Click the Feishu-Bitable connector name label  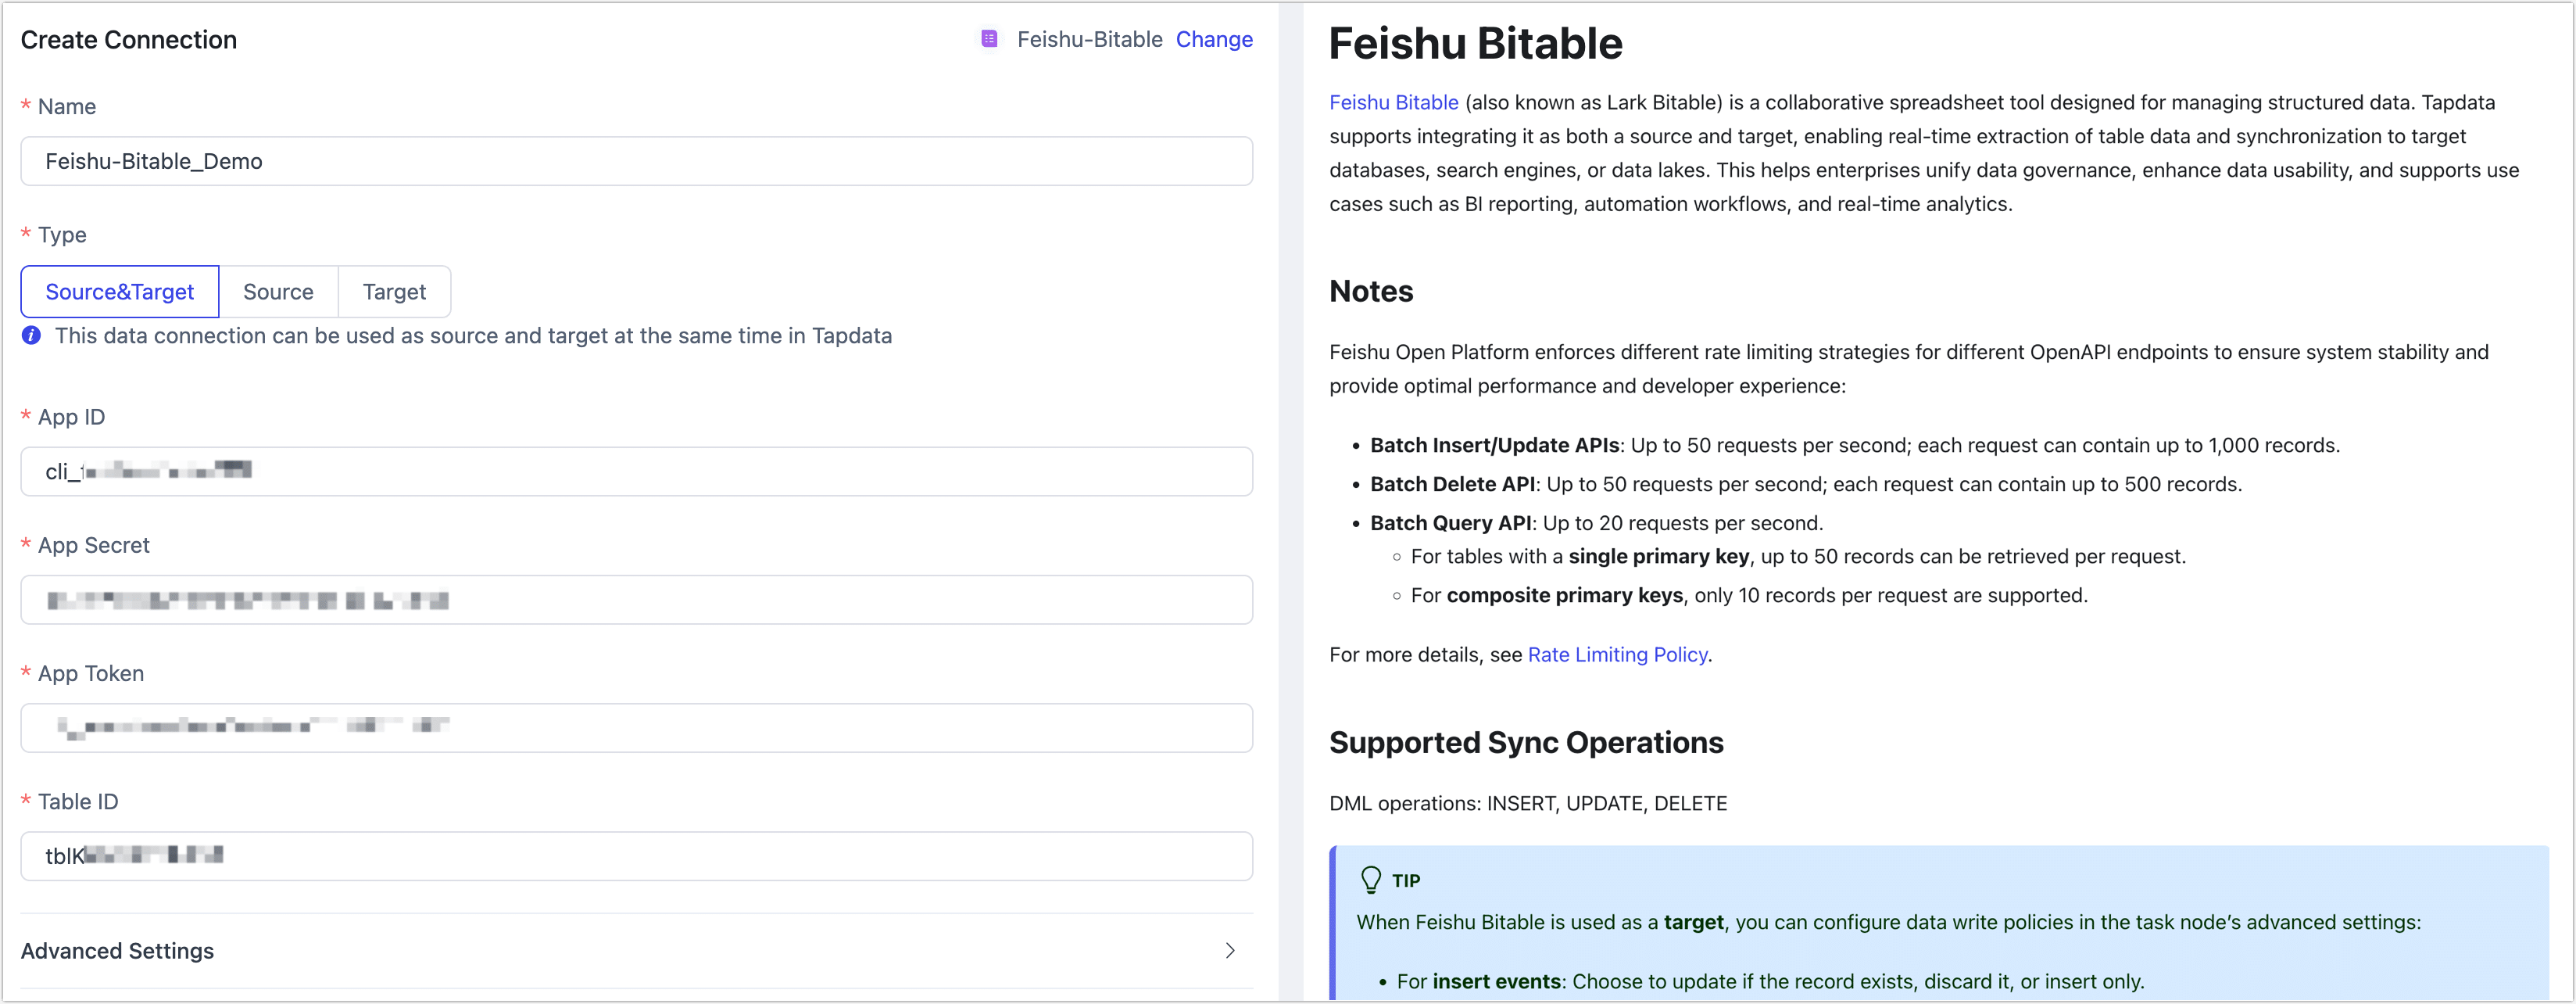coord(1089,39)
